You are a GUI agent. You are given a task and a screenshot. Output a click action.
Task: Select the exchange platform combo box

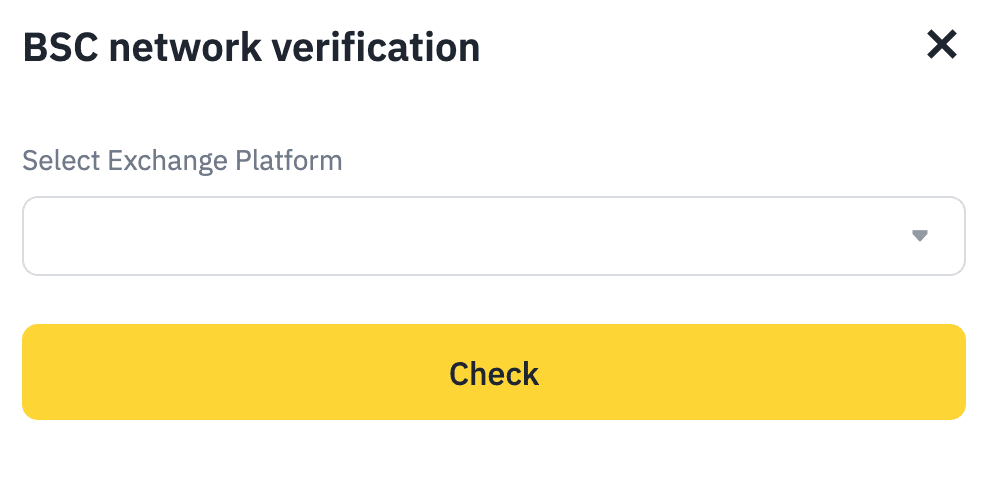[x=493, y=236]
